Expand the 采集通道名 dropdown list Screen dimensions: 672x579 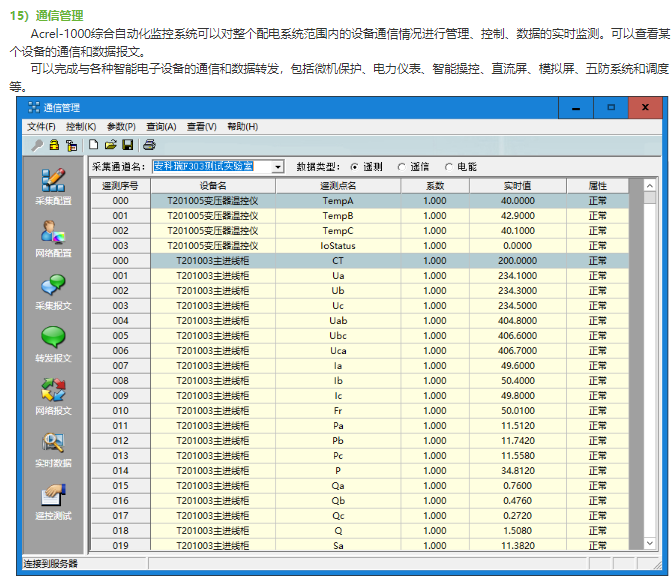(x=278, y=167)
